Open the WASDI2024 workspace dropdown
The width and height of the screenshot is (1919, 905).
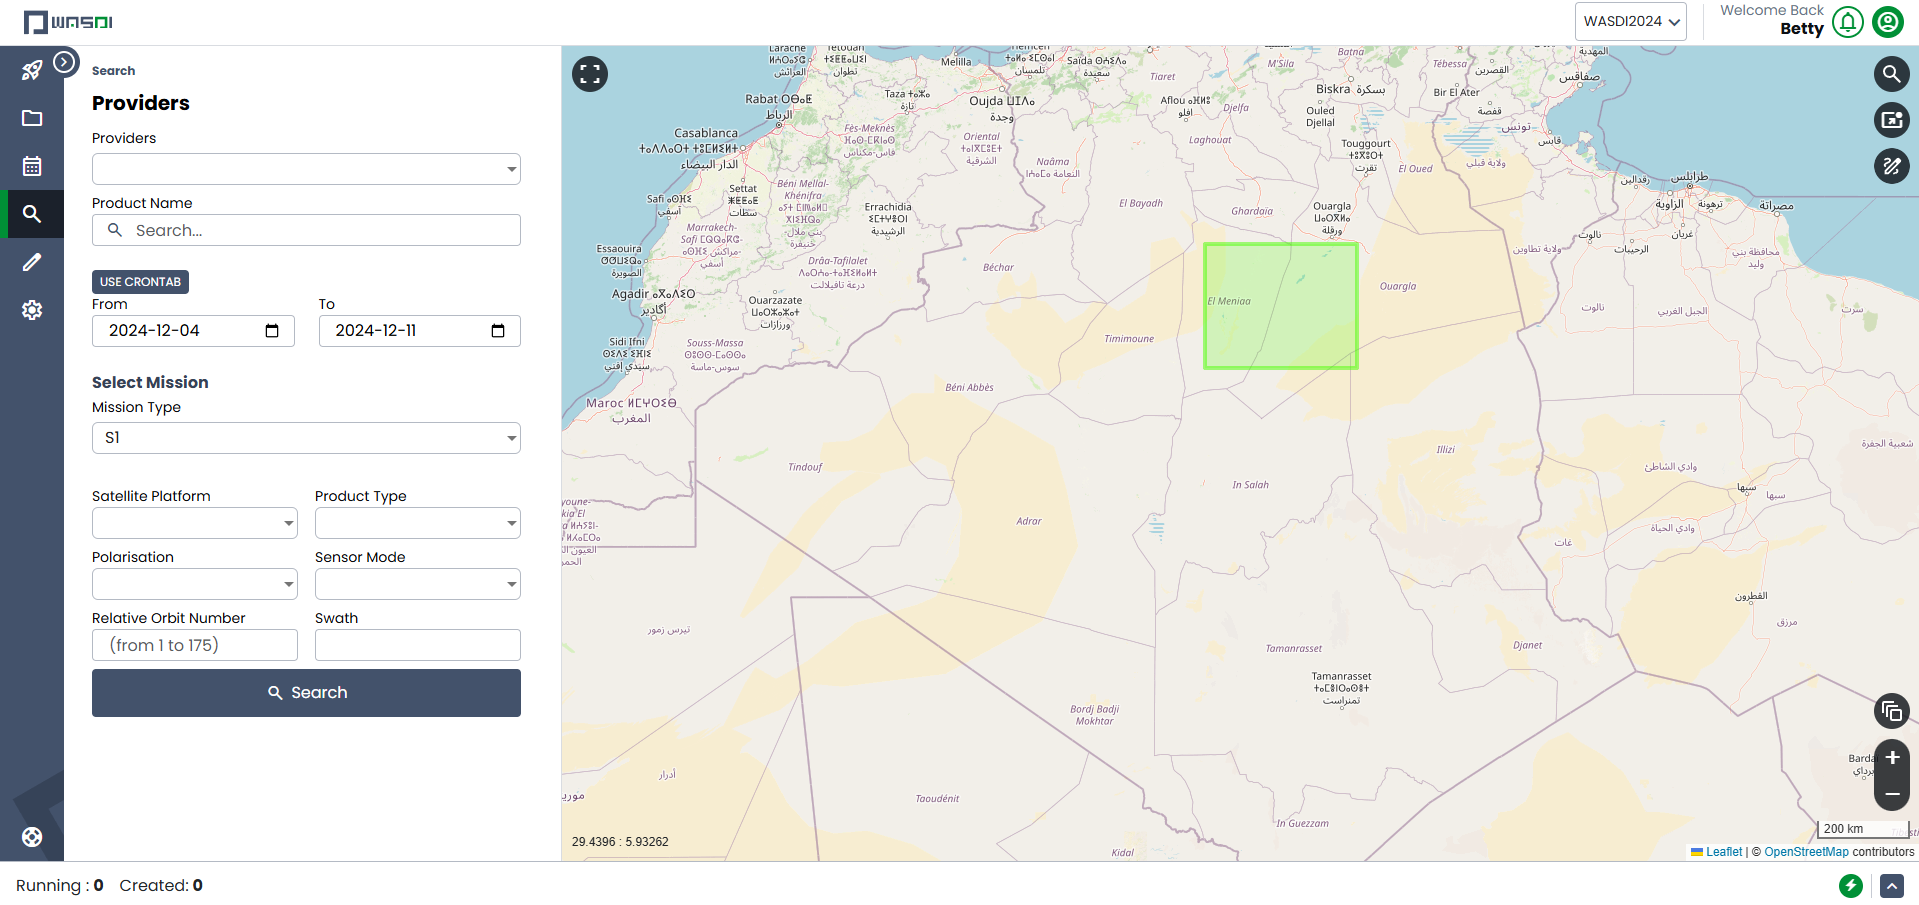coord(1630,22)
